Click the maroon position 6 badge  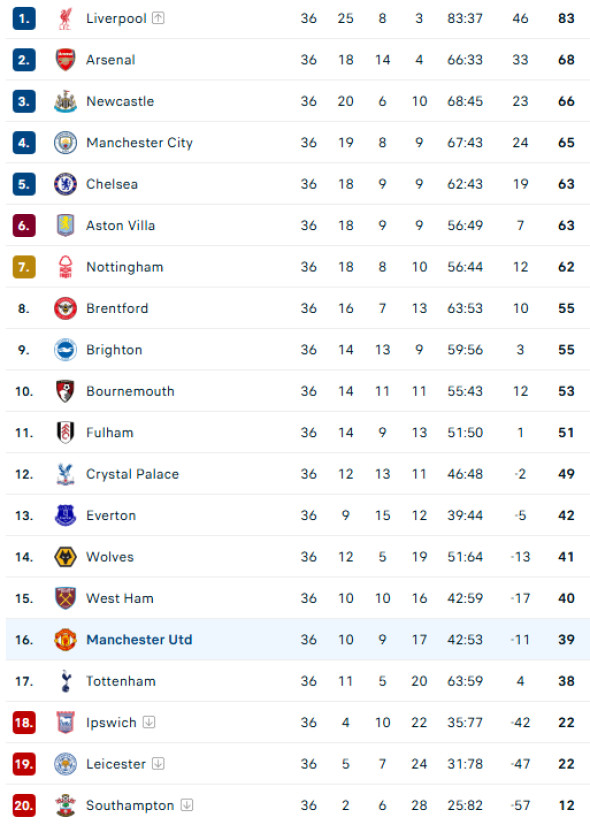pos(24,226)
